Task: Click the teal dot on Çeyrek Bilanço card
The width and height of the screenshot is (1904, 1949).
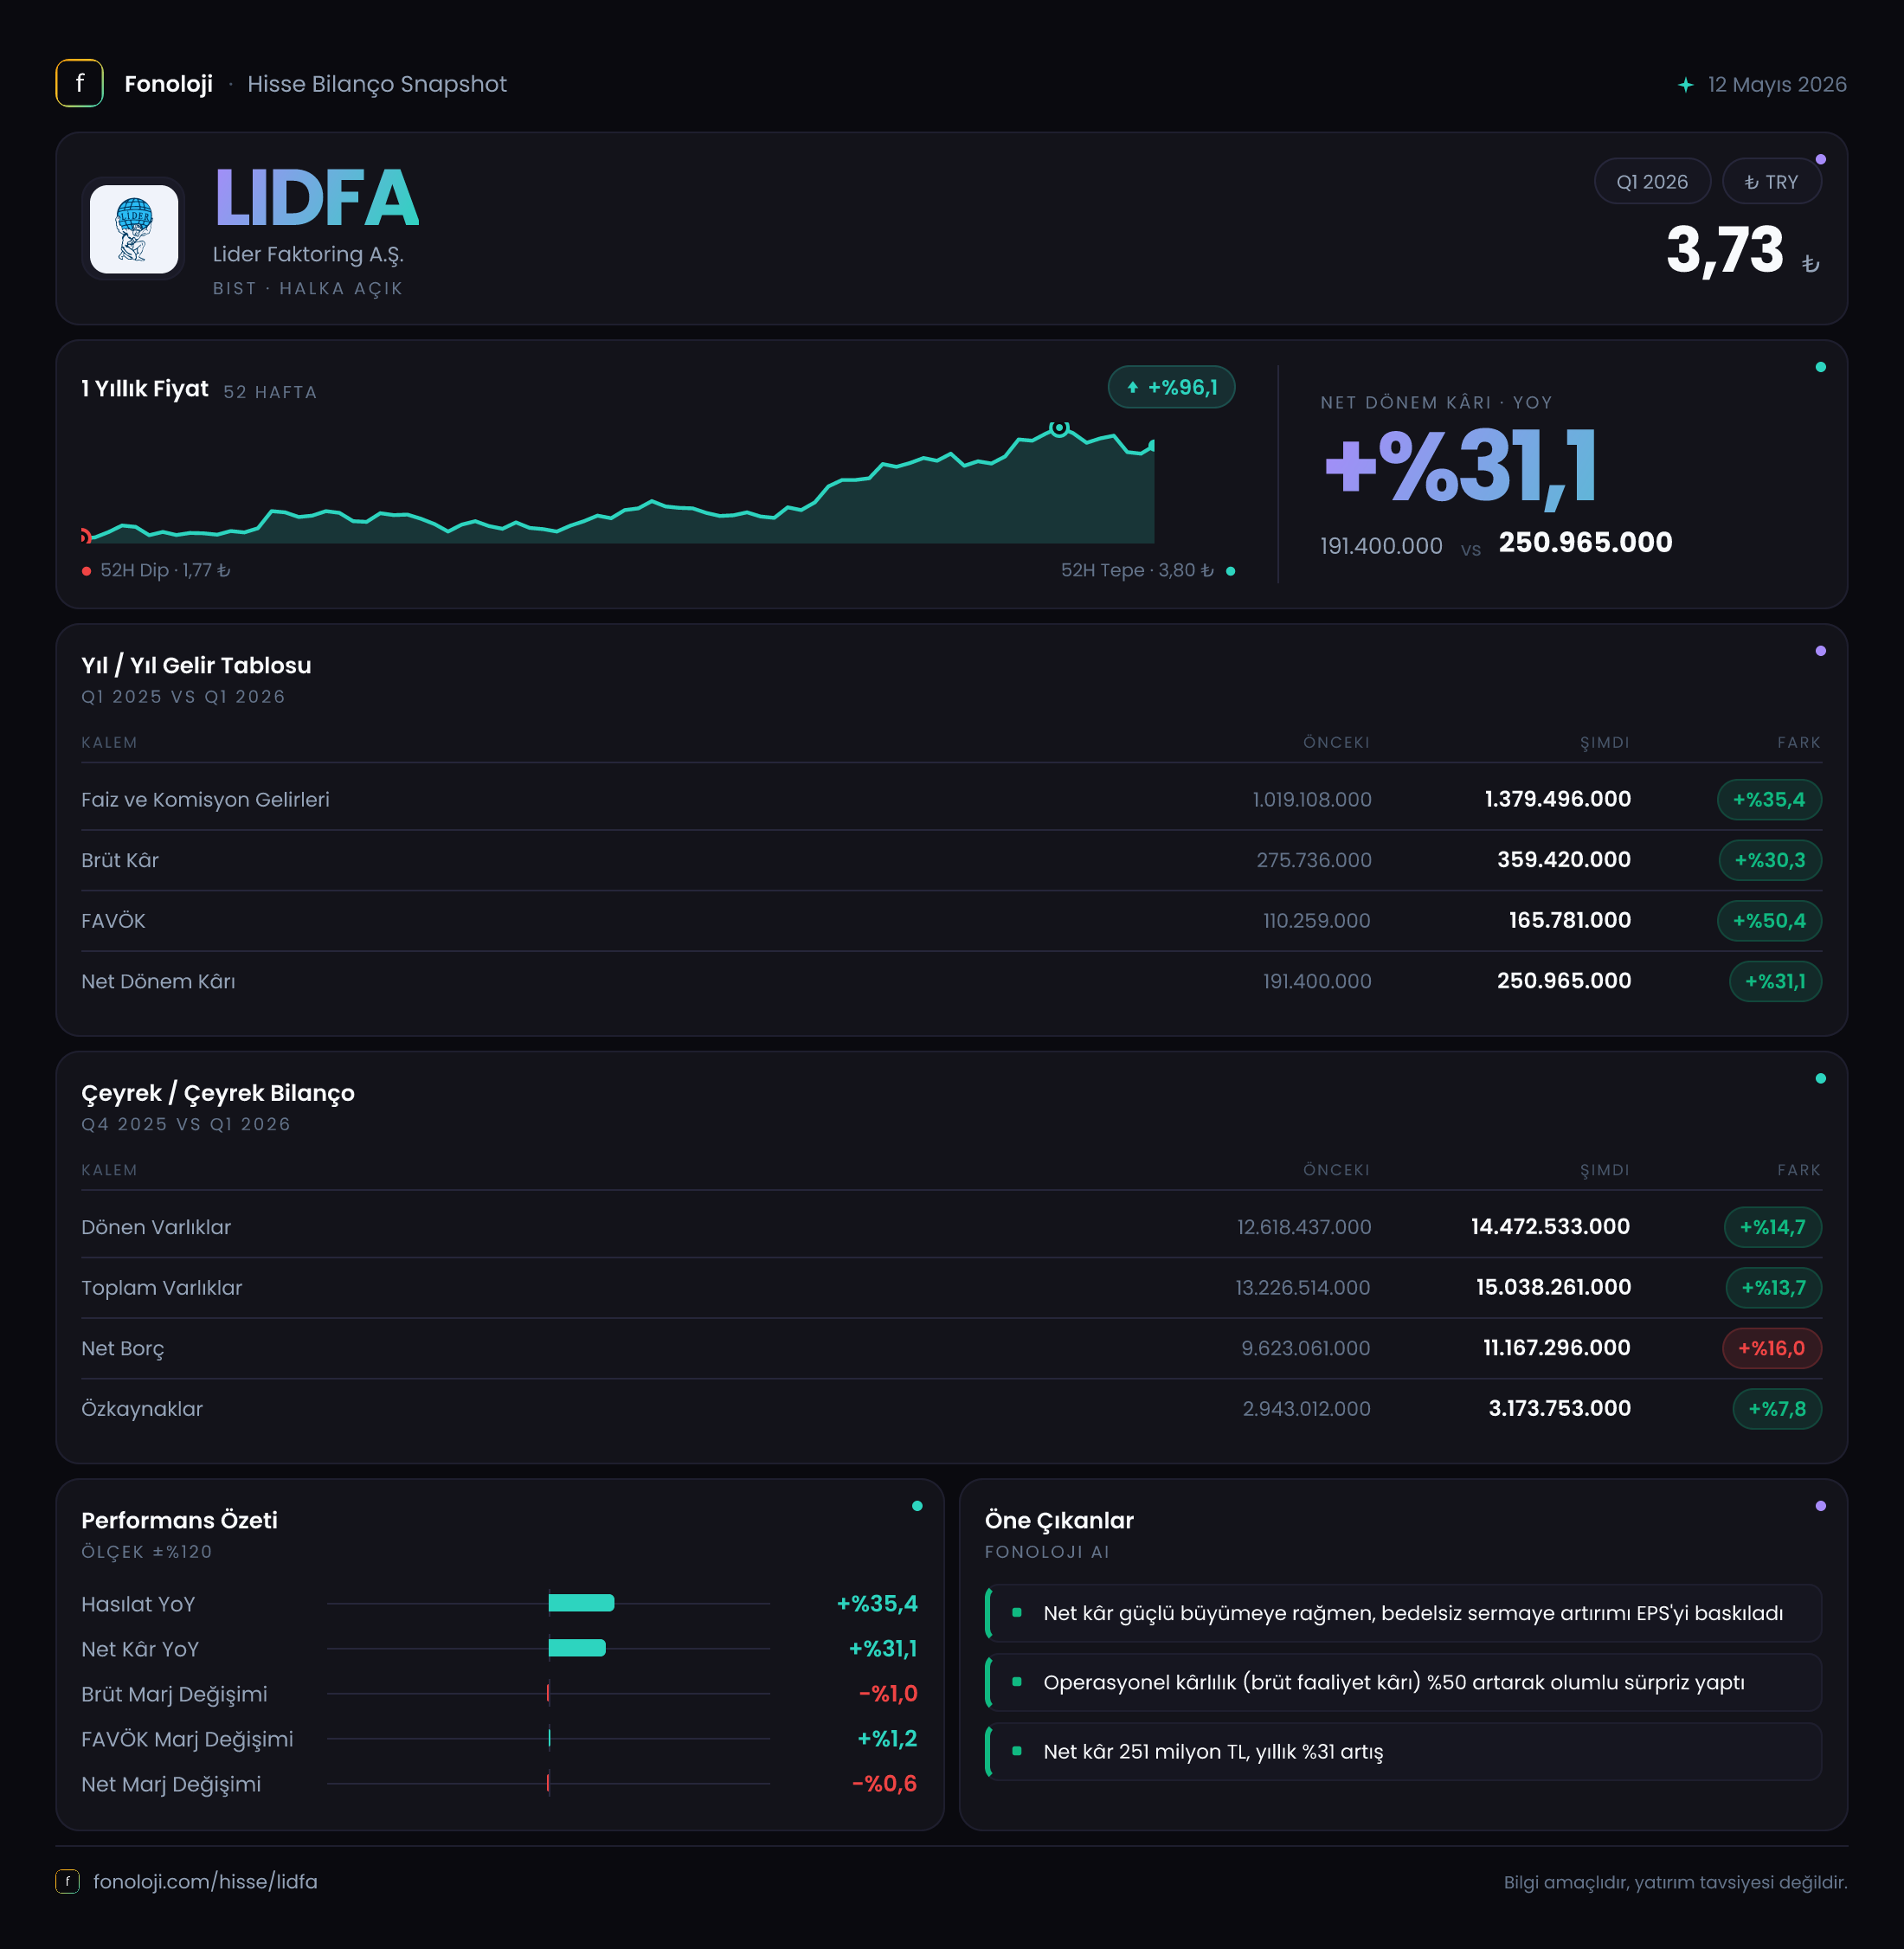Action: [x=1820, y=1078]
